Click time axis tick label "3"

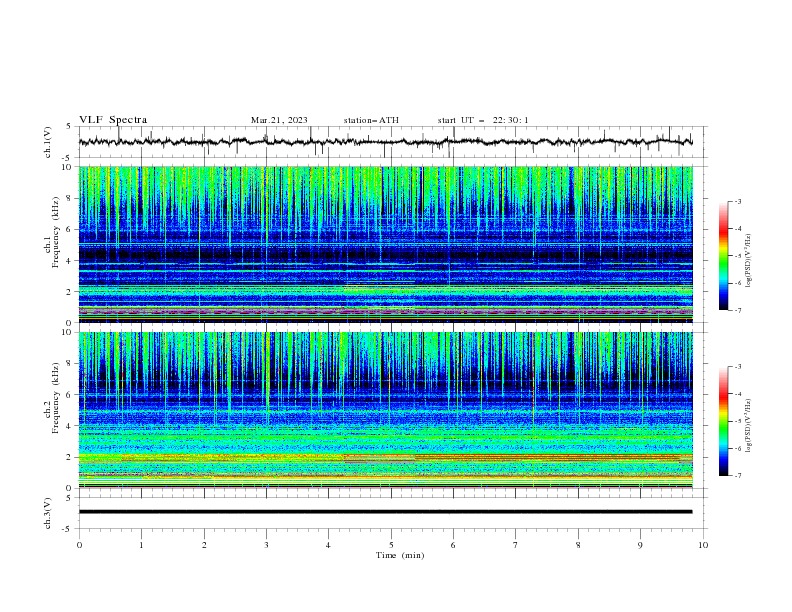point(266,545)
